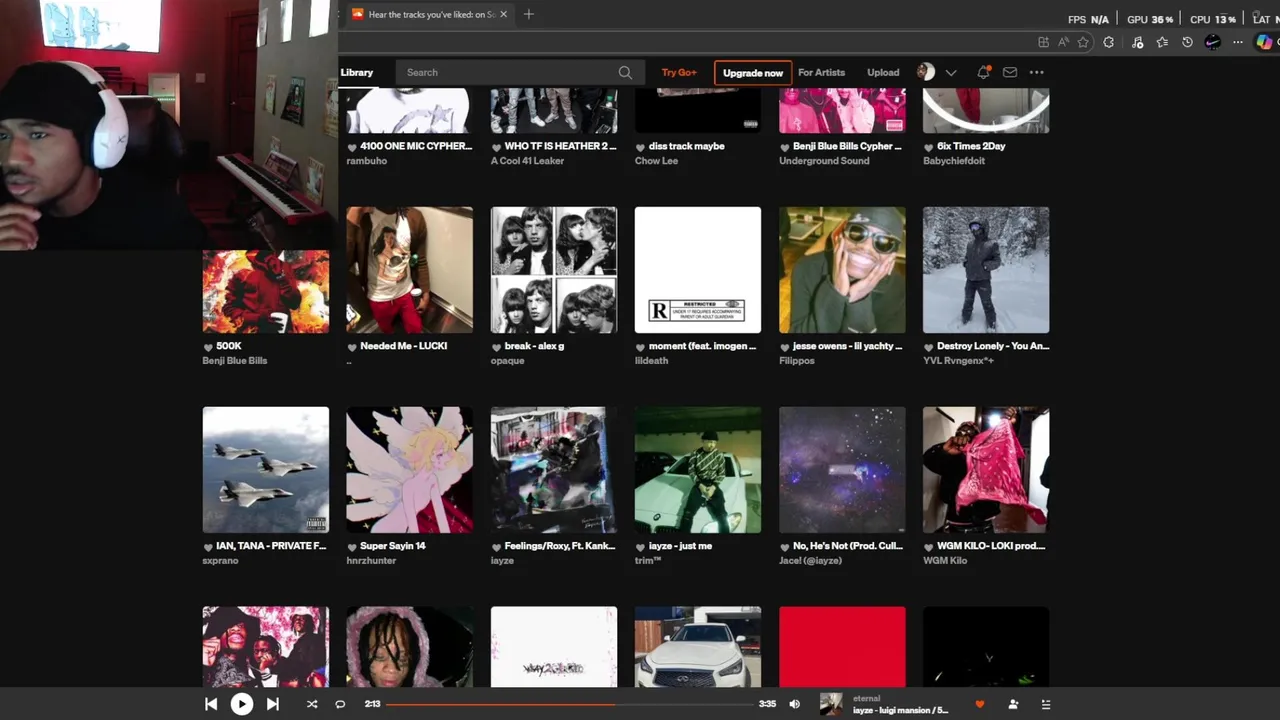Open the next-up queue list icon
Viewport: 1280px width, 720px height.
1046,704
